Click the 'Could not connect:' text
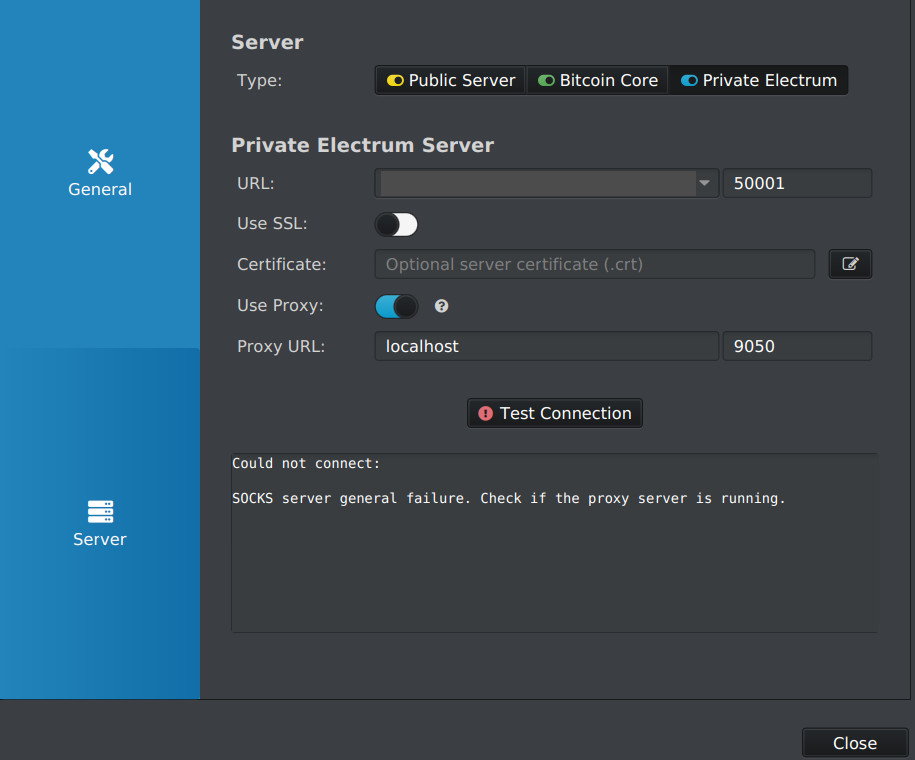 pyautogui.click(x=306, y=463)
